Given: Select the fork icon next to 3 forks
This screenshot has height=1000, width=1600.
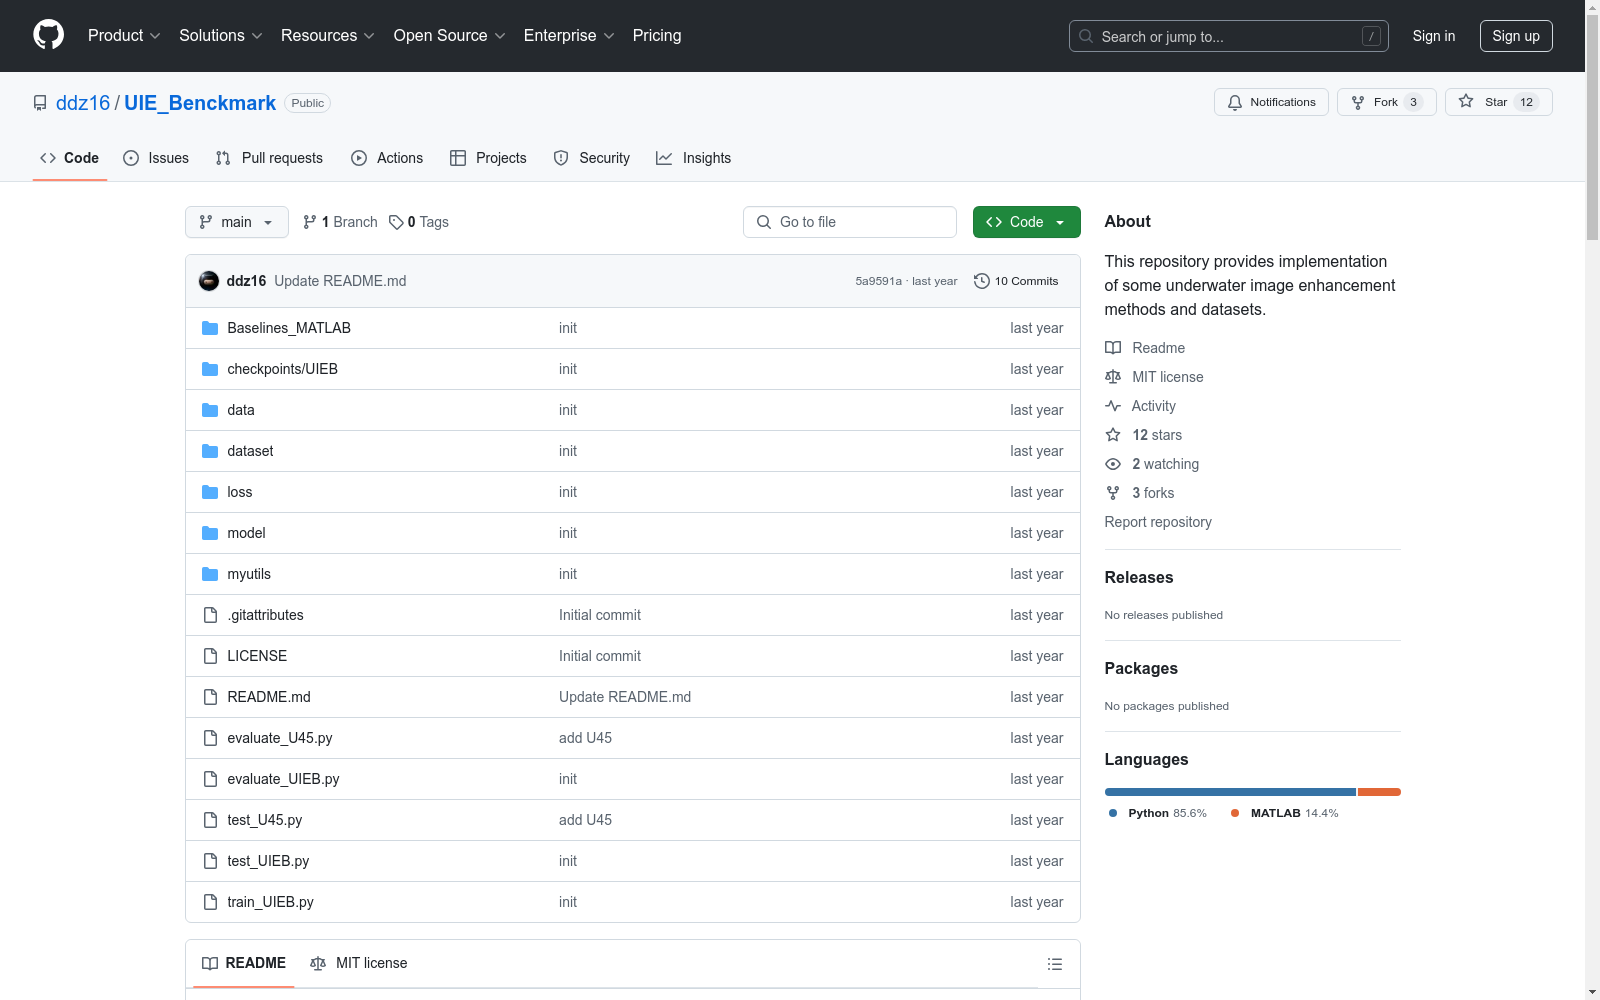Looking at the screenshot, I should click(x=1113, y=493).
